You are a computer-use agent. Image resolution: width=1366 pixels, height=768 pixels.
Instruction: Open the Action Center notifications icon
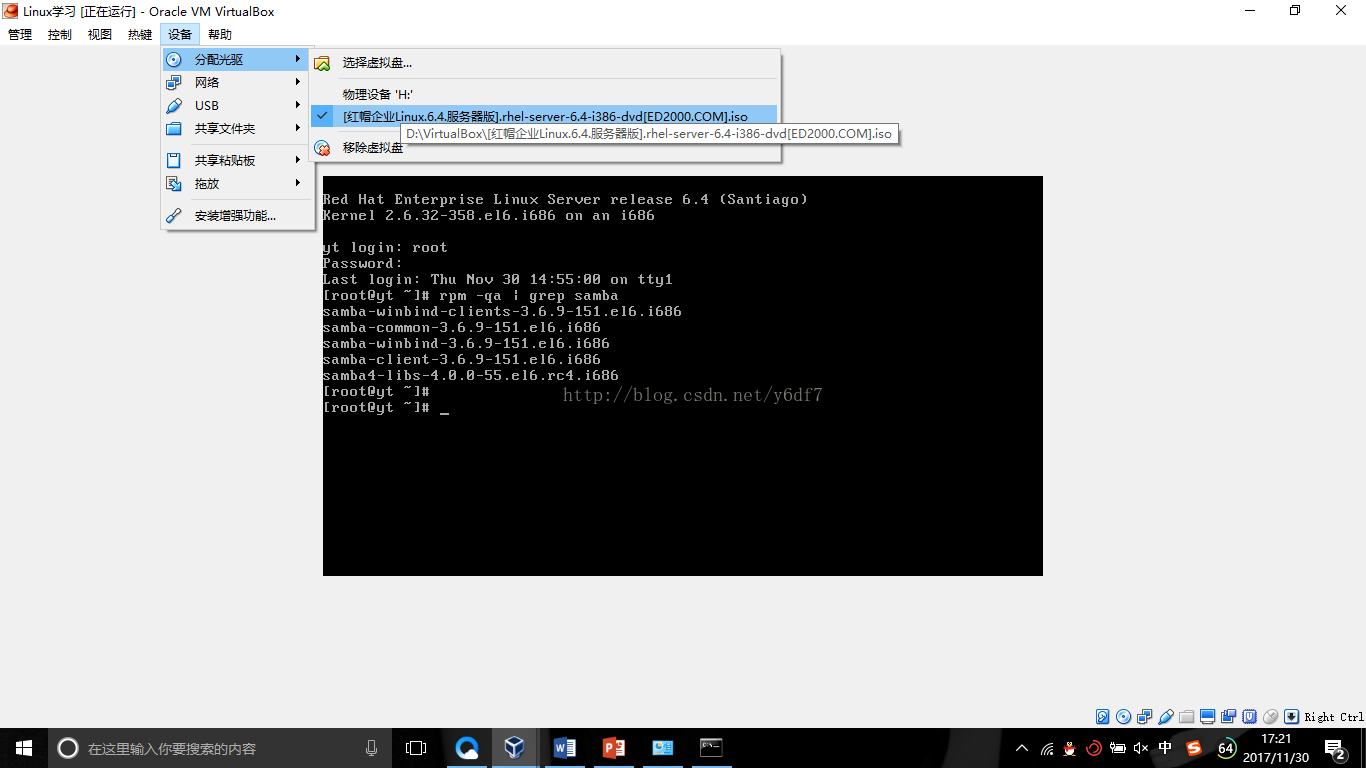click(x=1335, y=748)
